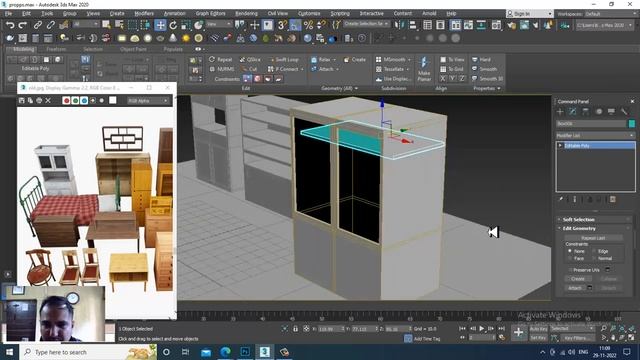Select Edge constraint radio button

coord(594,251)
